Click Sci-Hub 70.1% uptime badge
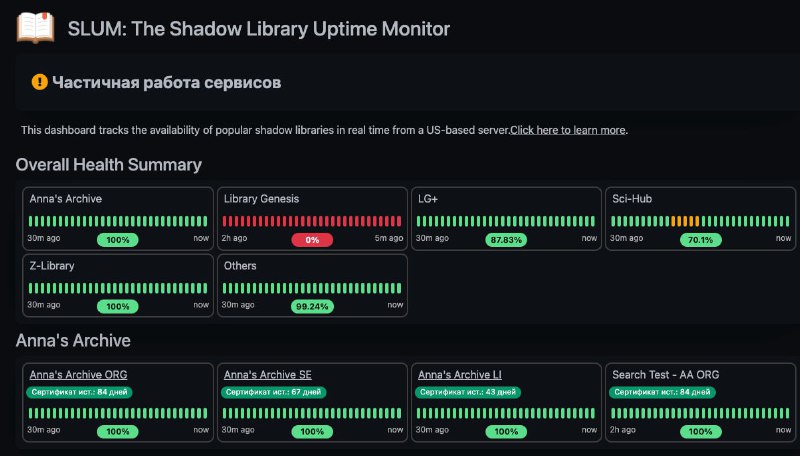 click(701, 240)
